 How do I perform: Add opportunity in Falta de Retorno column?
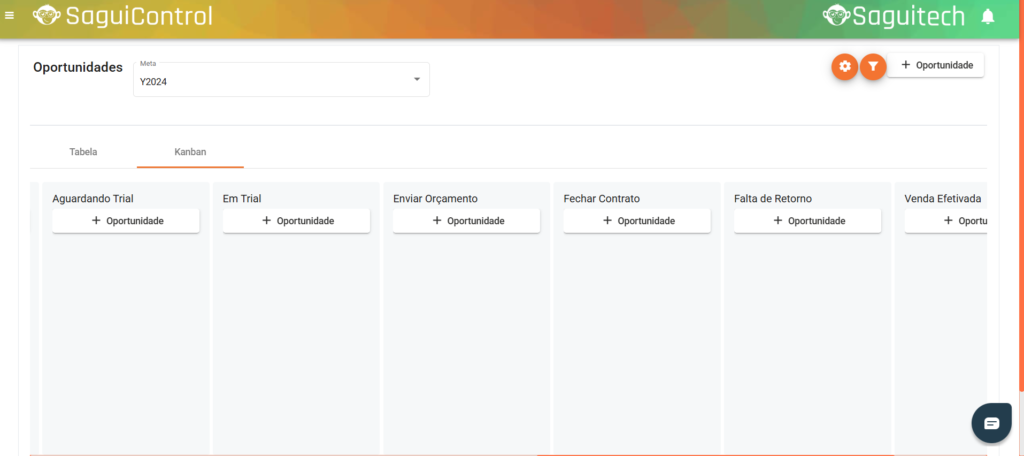[x=807, y=221]
